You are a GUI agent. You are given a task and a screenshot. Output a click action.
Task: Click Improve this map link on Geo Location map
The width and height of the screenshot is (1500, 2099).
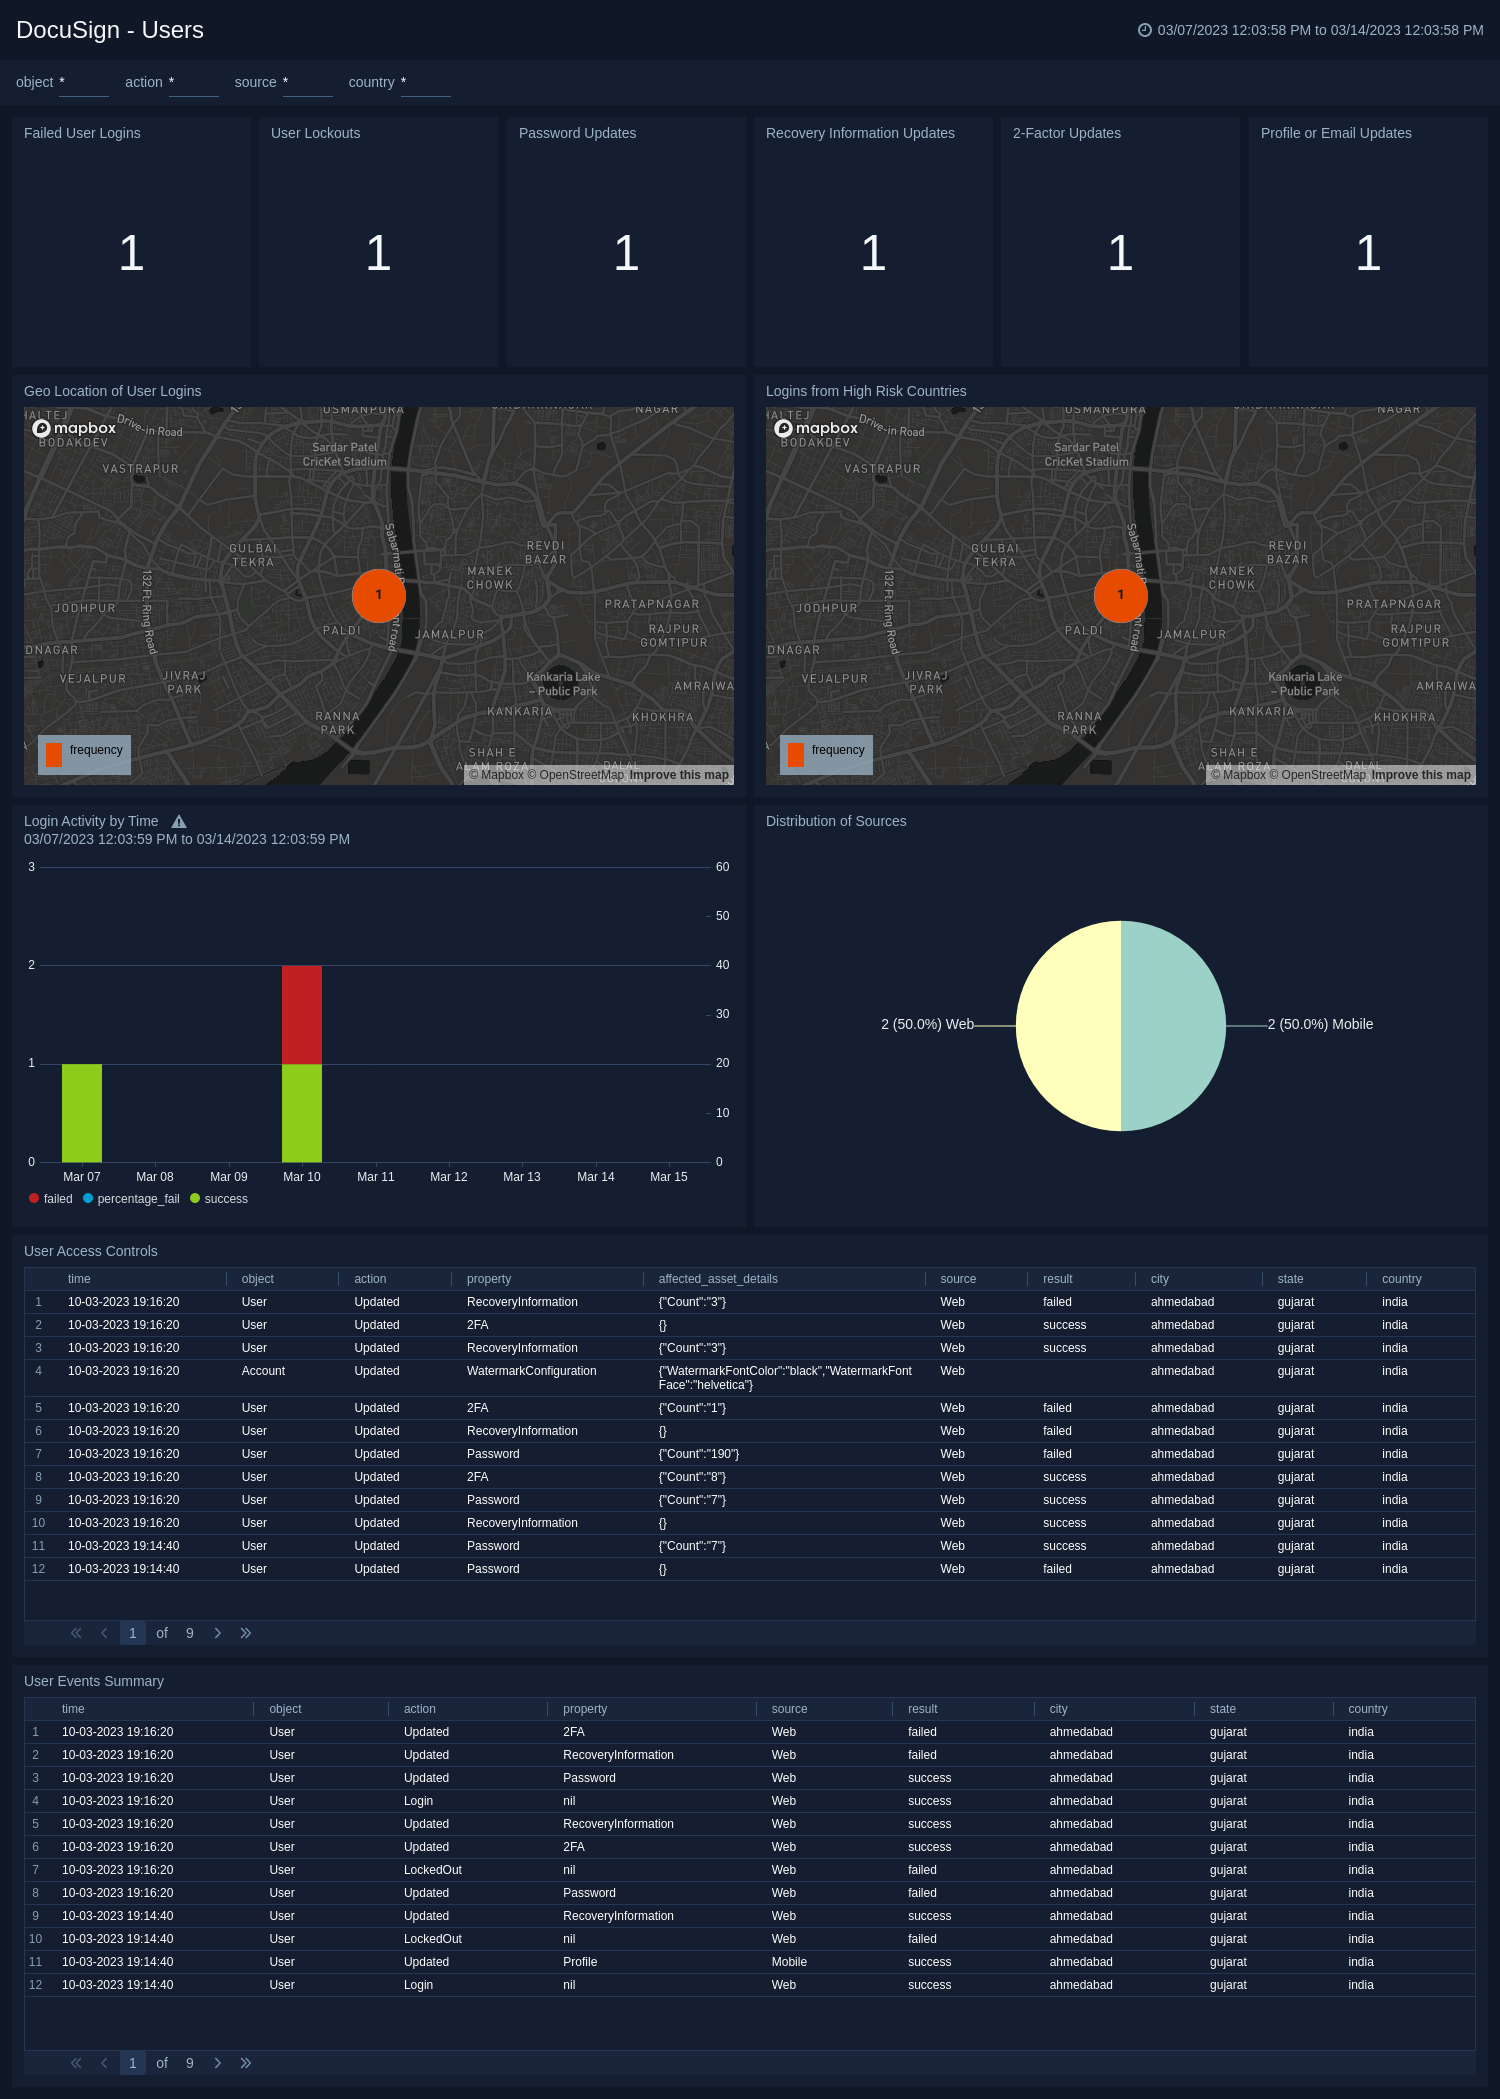point(679,775)
